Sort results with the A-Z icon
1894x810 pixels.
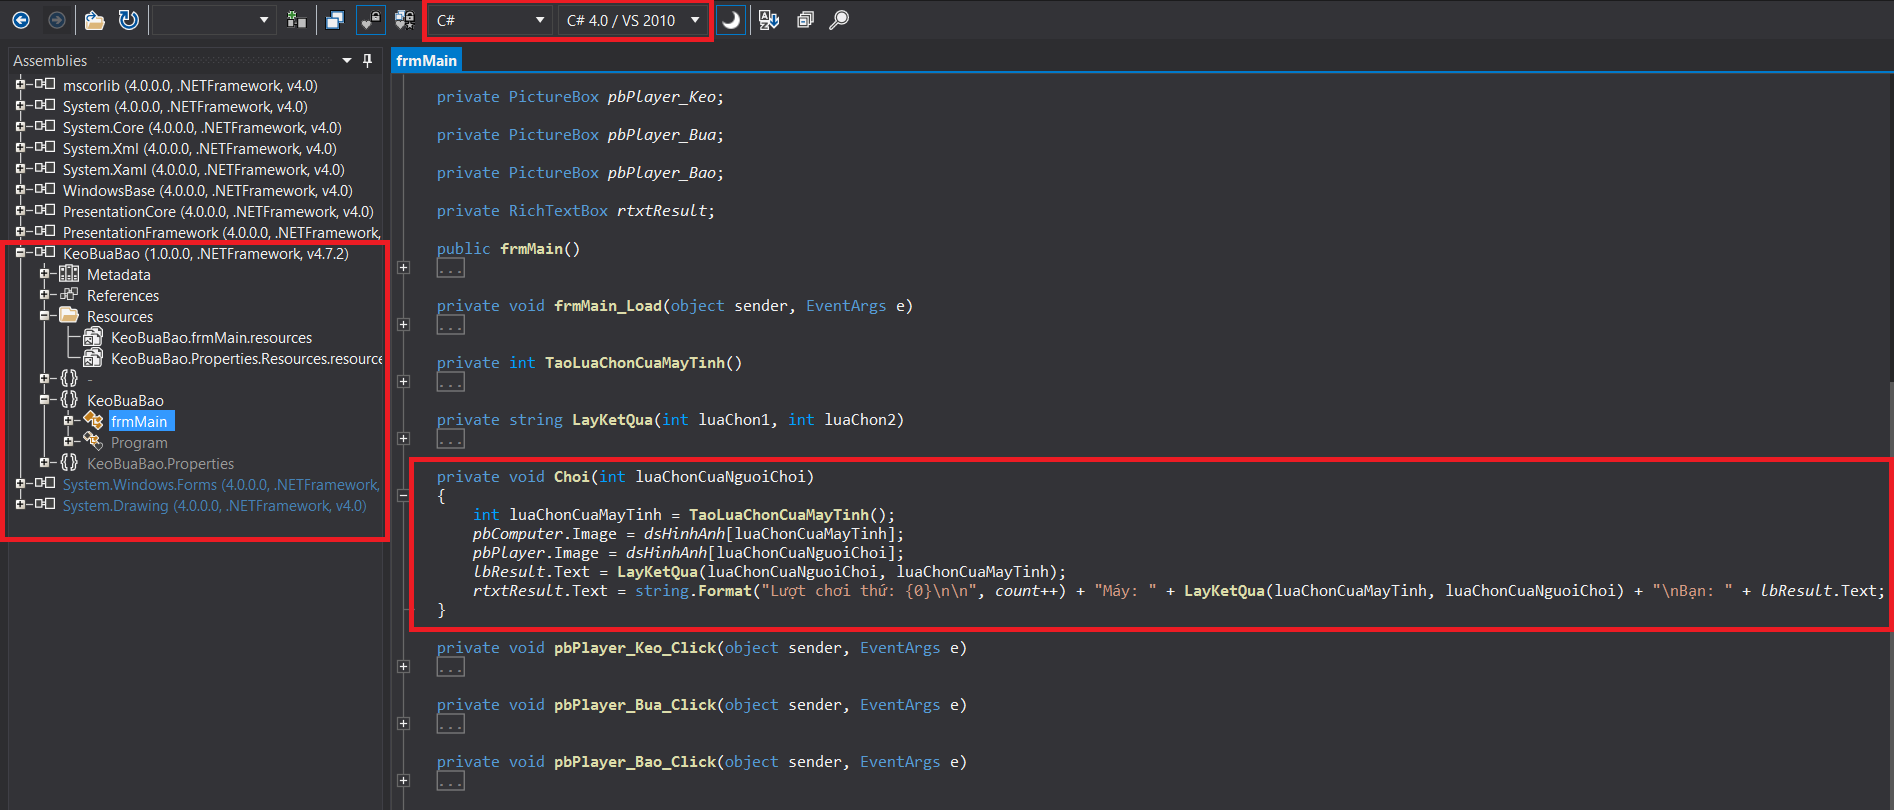tap(769, 20)
